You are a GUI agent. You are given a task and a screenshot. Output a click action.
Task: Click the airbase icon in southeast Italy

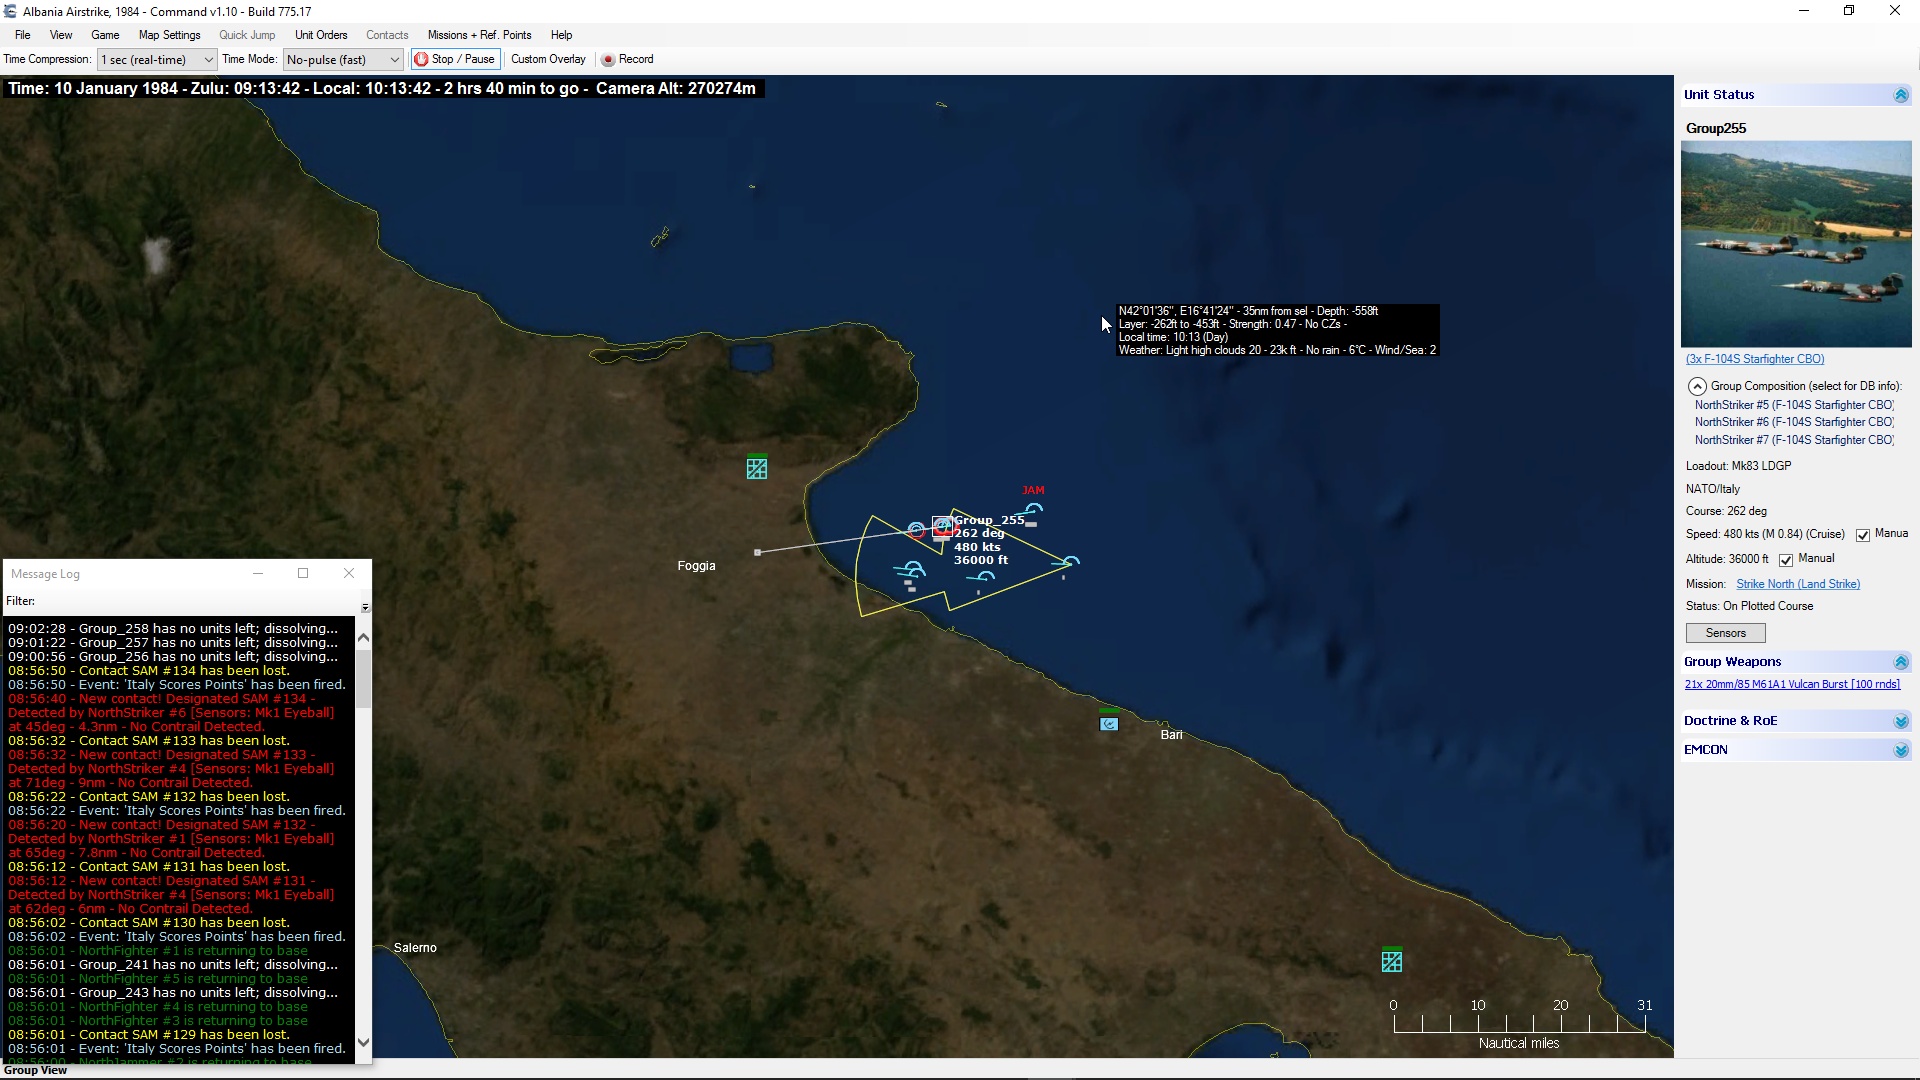tap(1392, 961)
